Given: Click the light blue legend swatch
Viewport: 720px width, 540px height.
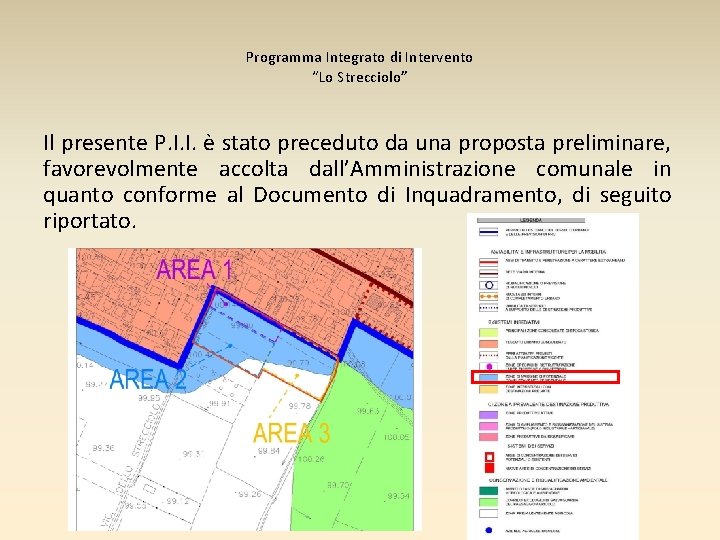Looking at the screenshot, I should point(489,377).
